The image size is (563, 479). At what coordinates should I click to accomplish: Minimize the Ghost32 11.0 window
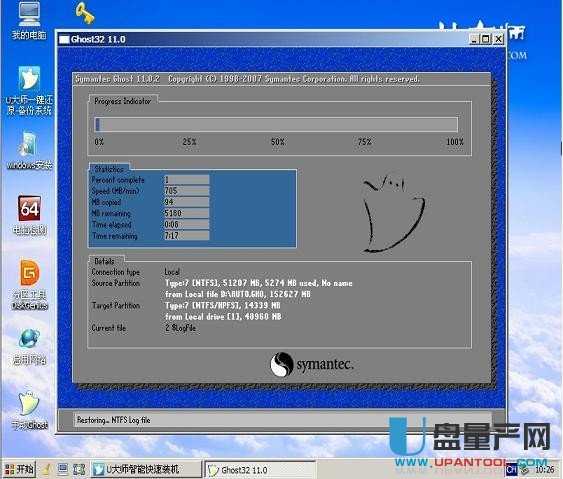(x=474, y=39)
